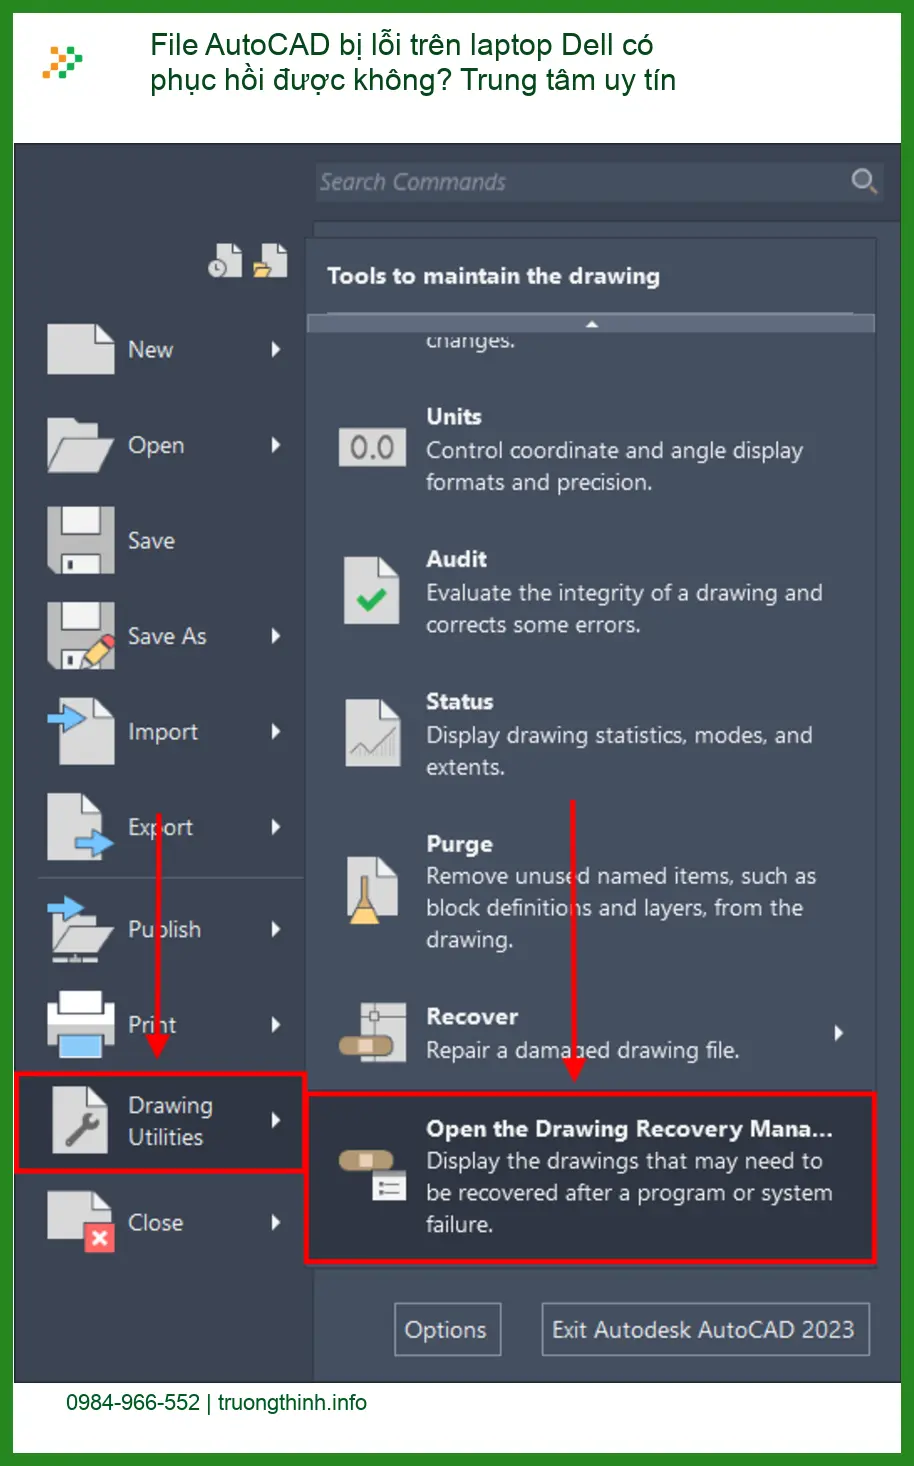
Task: Select the Save menu item label
Action: pyautogui.click(x=151, y=540)
